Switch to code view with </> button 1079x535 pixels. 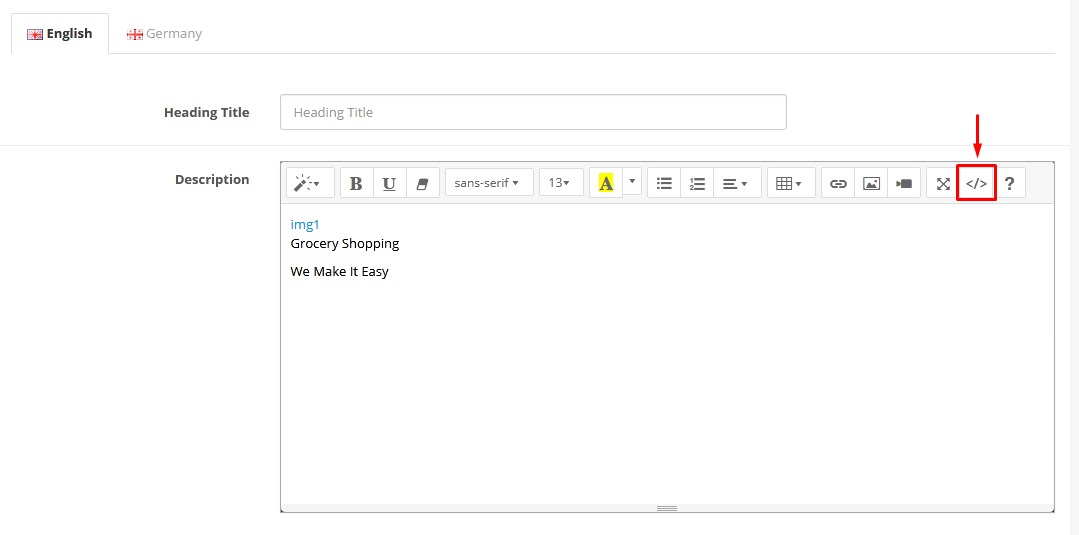(x=976, y=183)
